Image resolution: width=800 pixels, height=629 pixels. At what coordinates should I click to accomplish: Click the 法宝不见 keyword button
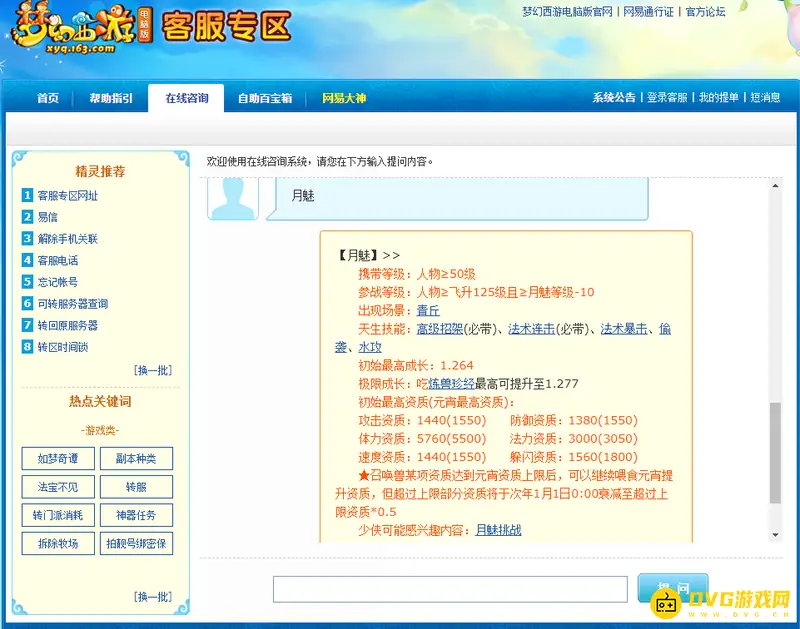[58, 487]
